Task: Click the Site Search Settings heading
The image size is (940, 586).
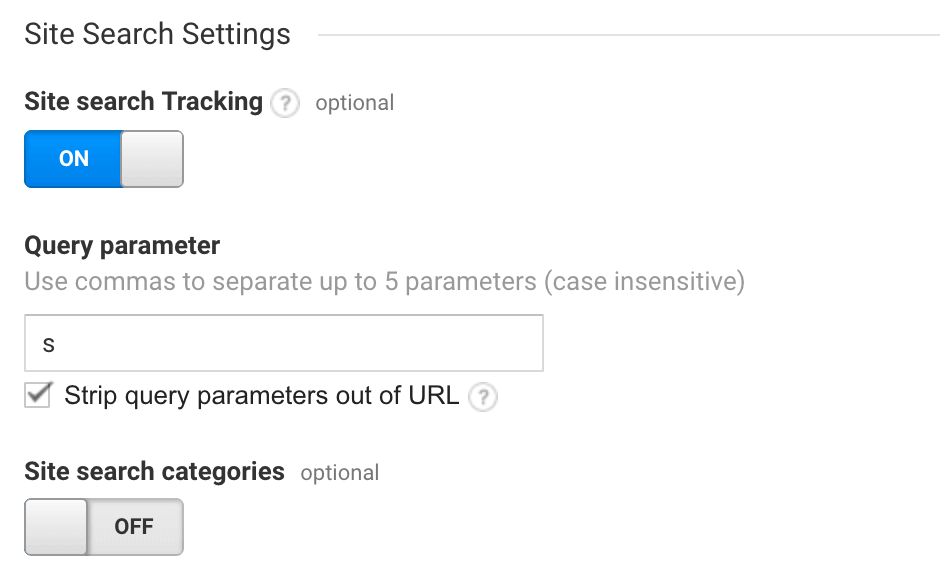Action: (x=157, y=34)
